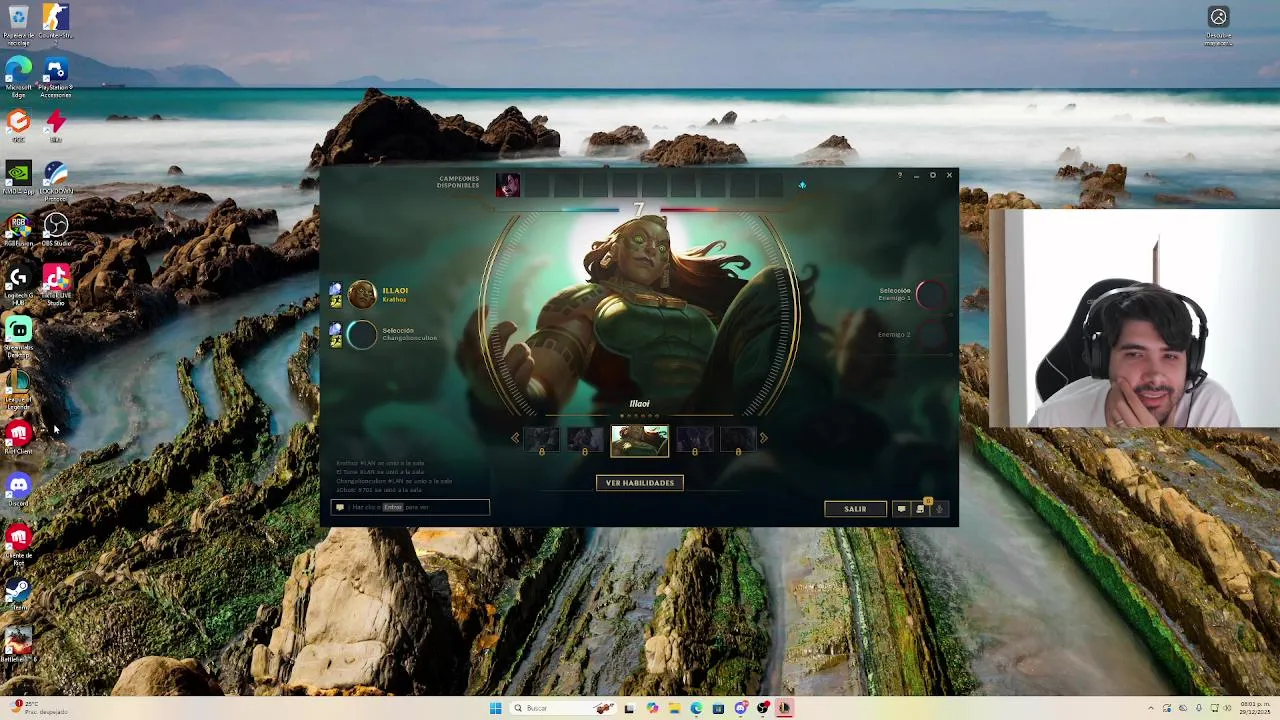Image resolution: width=1280 pixels, height=720 pixels.
Task: Click the Salir button
Action: (x=855, y=509)
